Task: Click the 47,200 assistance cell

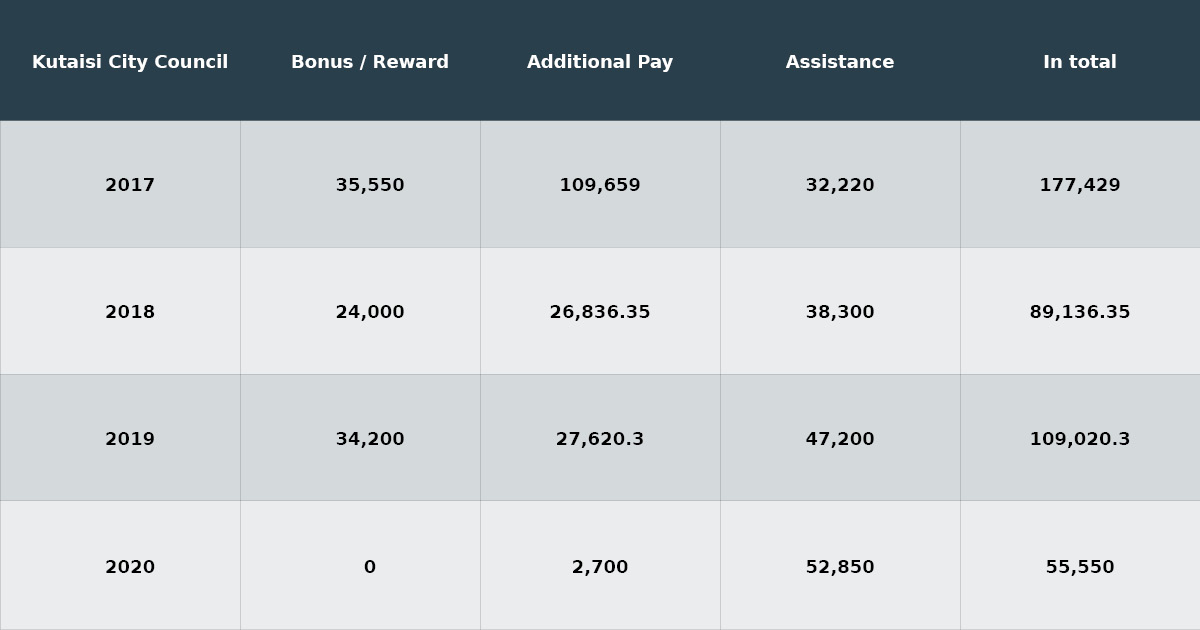Action: [840, 439]
